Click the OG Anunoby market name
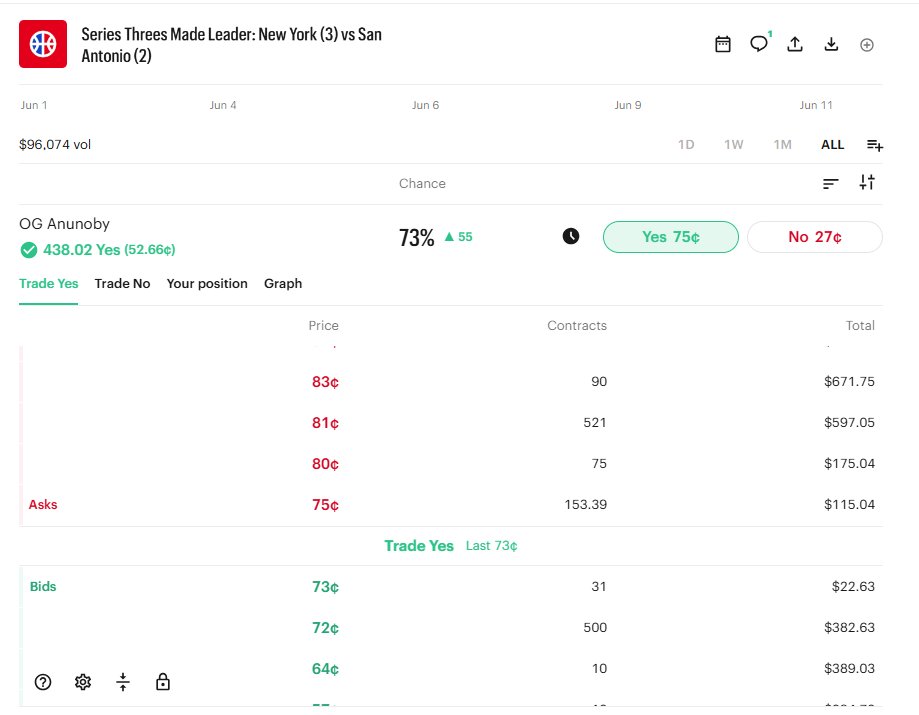919x715 pixels. tap(64, 224)
